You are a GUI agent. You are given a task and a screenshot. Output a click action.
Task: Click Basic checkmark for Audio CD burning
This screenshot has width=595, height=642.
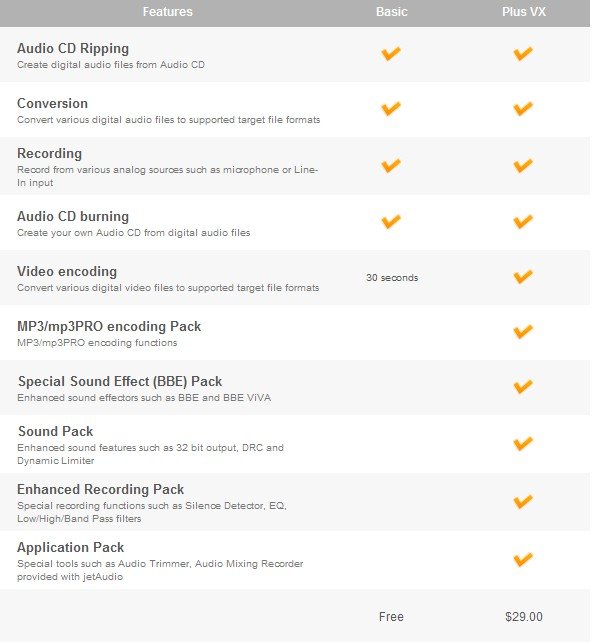[x=391, y=222]
